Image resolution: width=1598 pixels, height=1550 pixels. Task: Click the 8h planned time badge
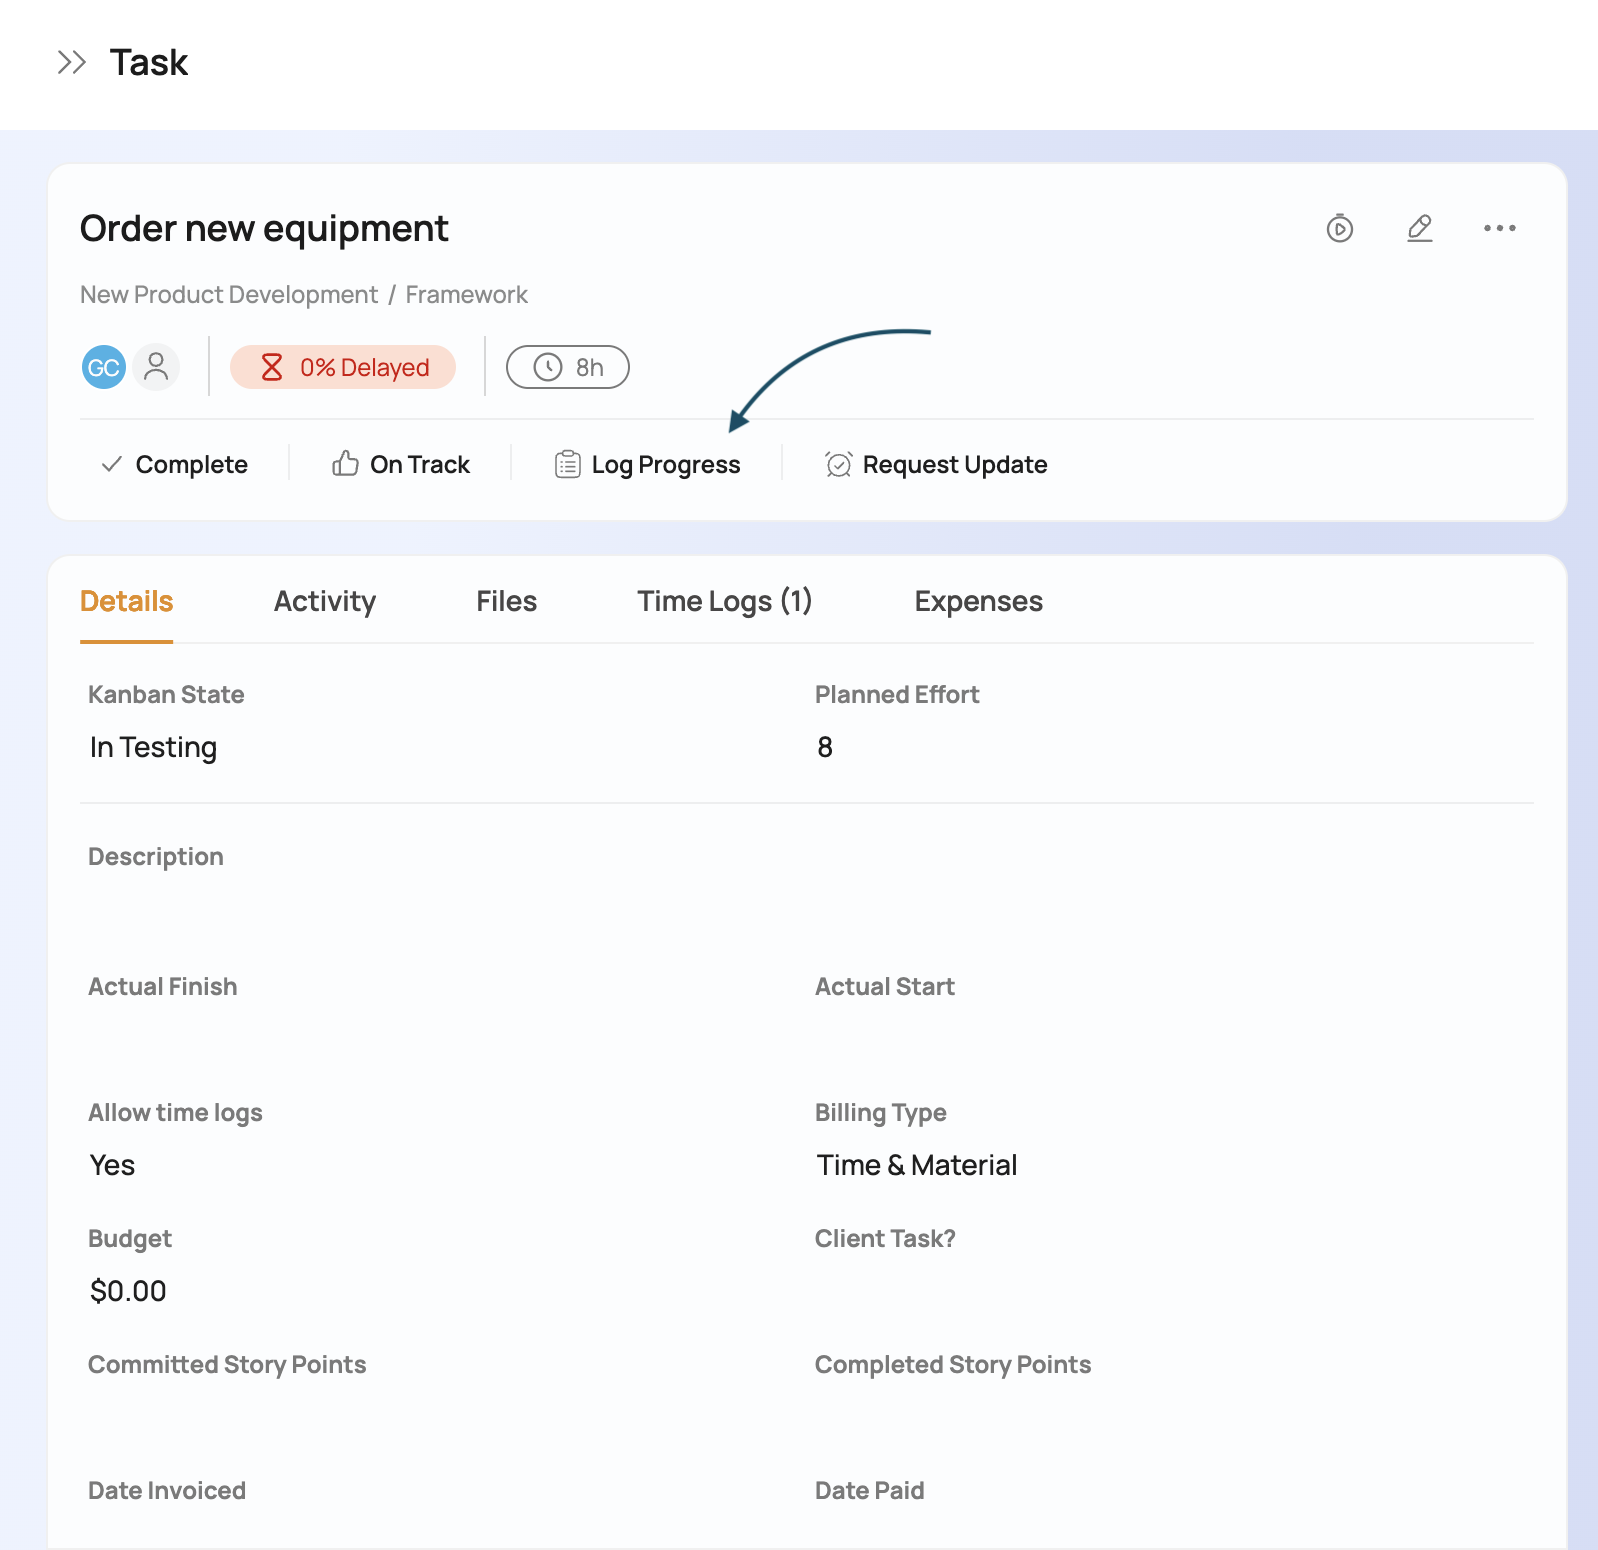pyautogui.click(x=567, y=367)
